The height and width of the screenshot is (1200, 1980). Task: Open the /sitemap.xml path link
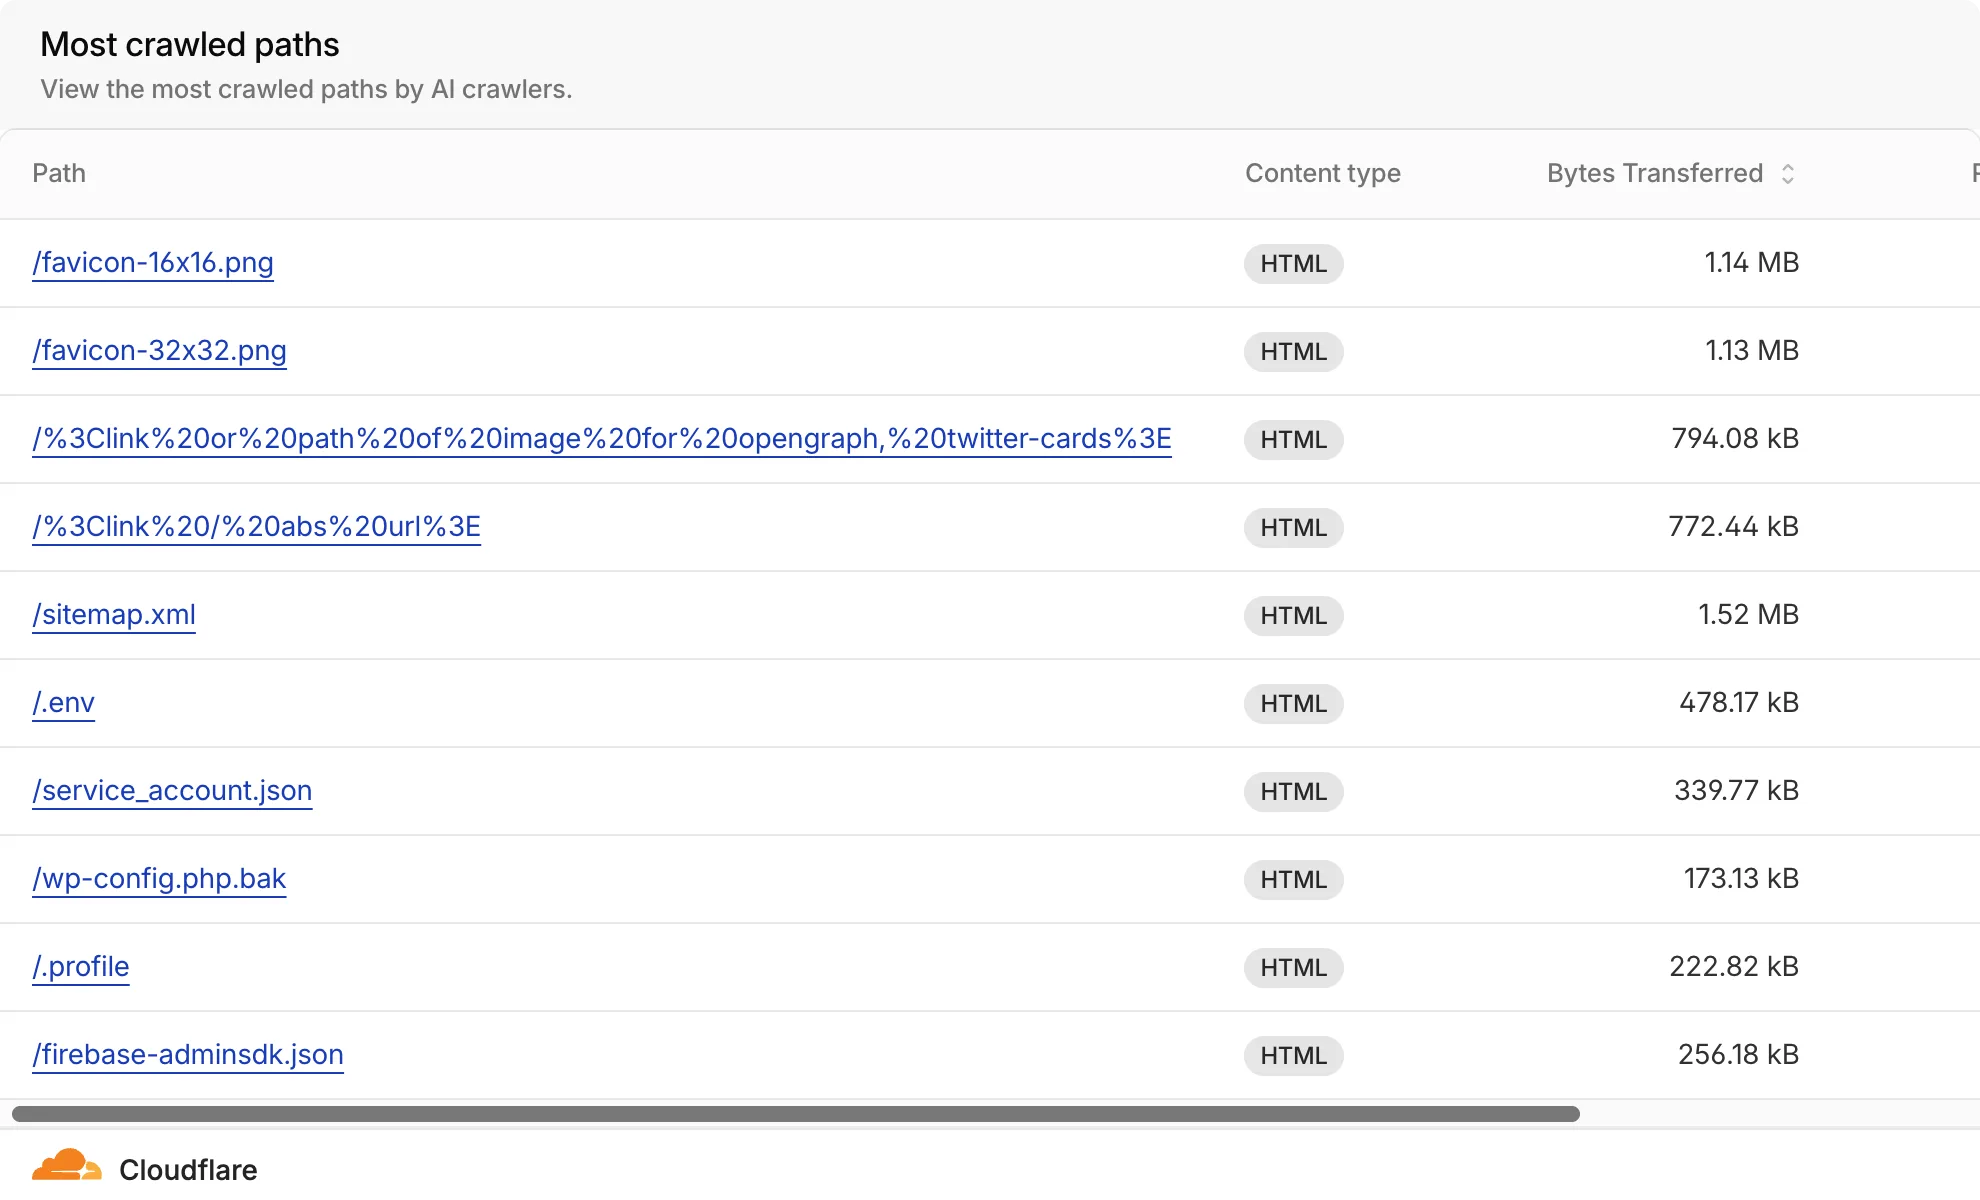tap(114, 615)
